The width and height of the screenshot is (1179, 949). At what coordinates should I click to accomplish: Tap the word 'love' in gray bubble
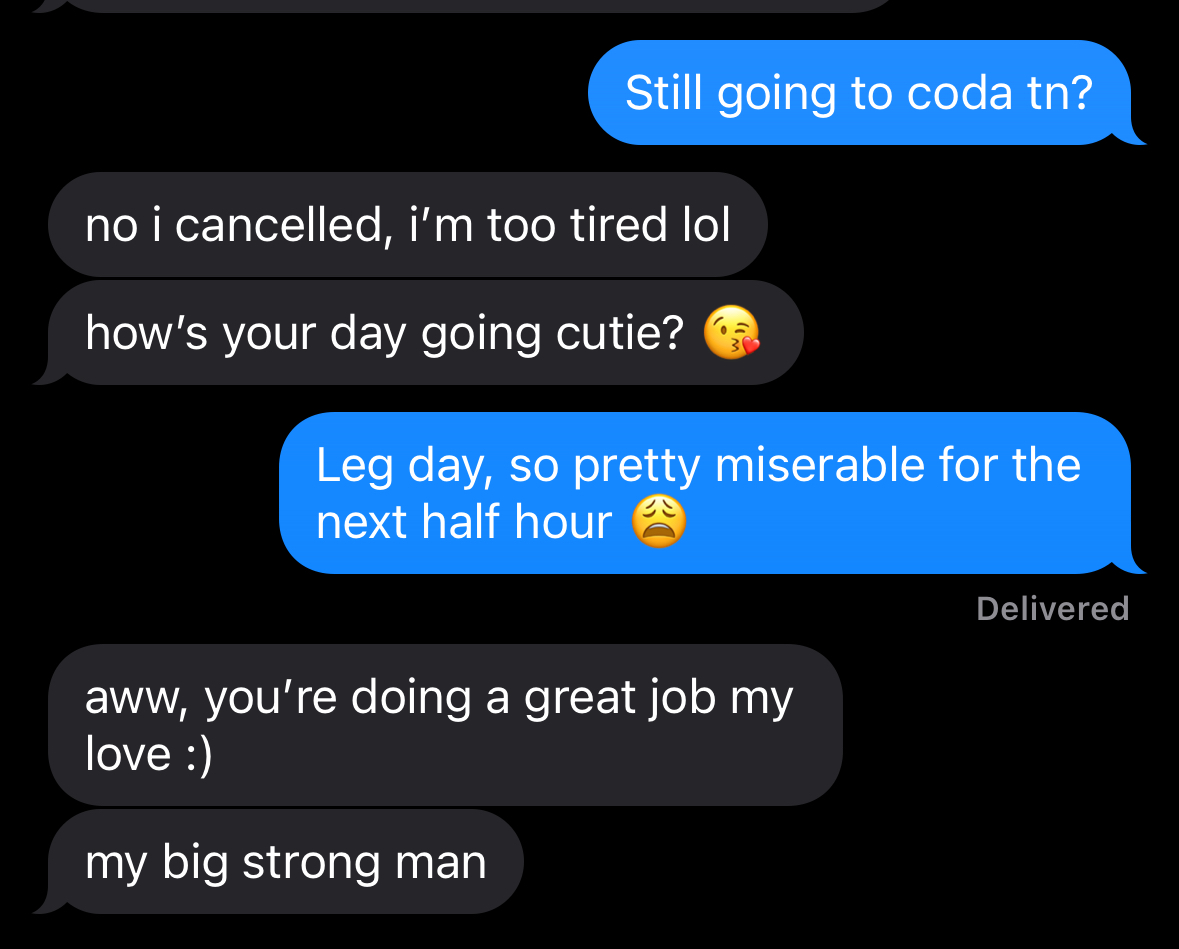click(128, 754)
